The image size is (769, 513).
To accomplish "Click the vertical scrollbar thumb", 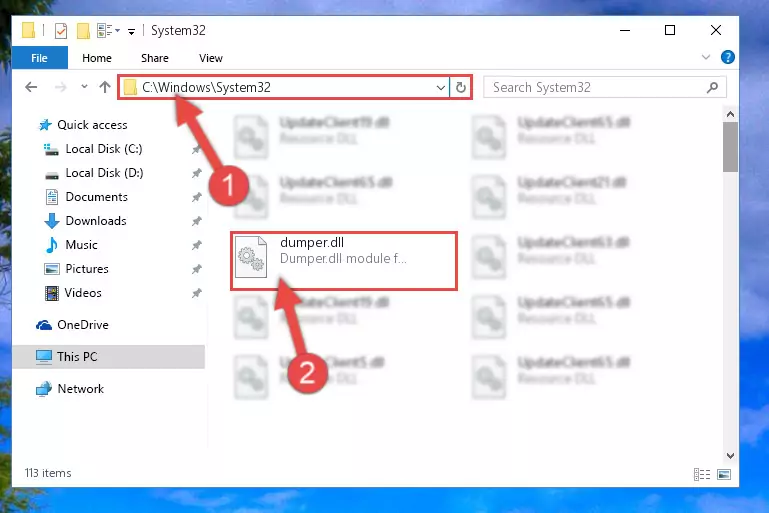I will 730,147.
